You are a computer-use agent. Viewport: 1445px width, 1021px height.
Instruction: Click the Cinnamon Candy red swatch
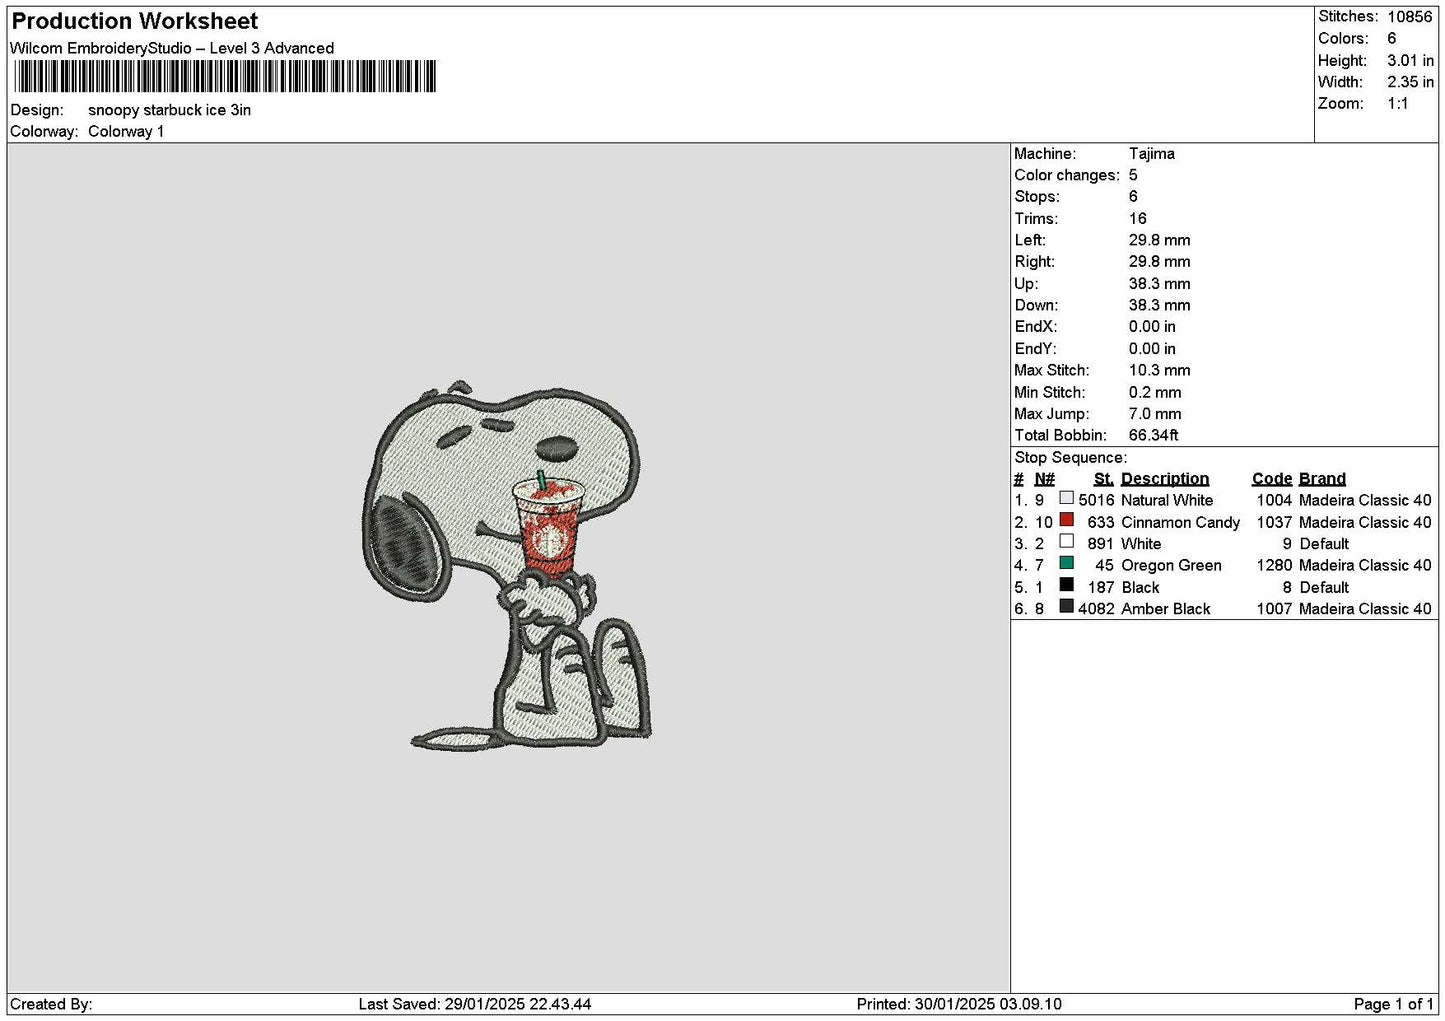point(1067,520)
